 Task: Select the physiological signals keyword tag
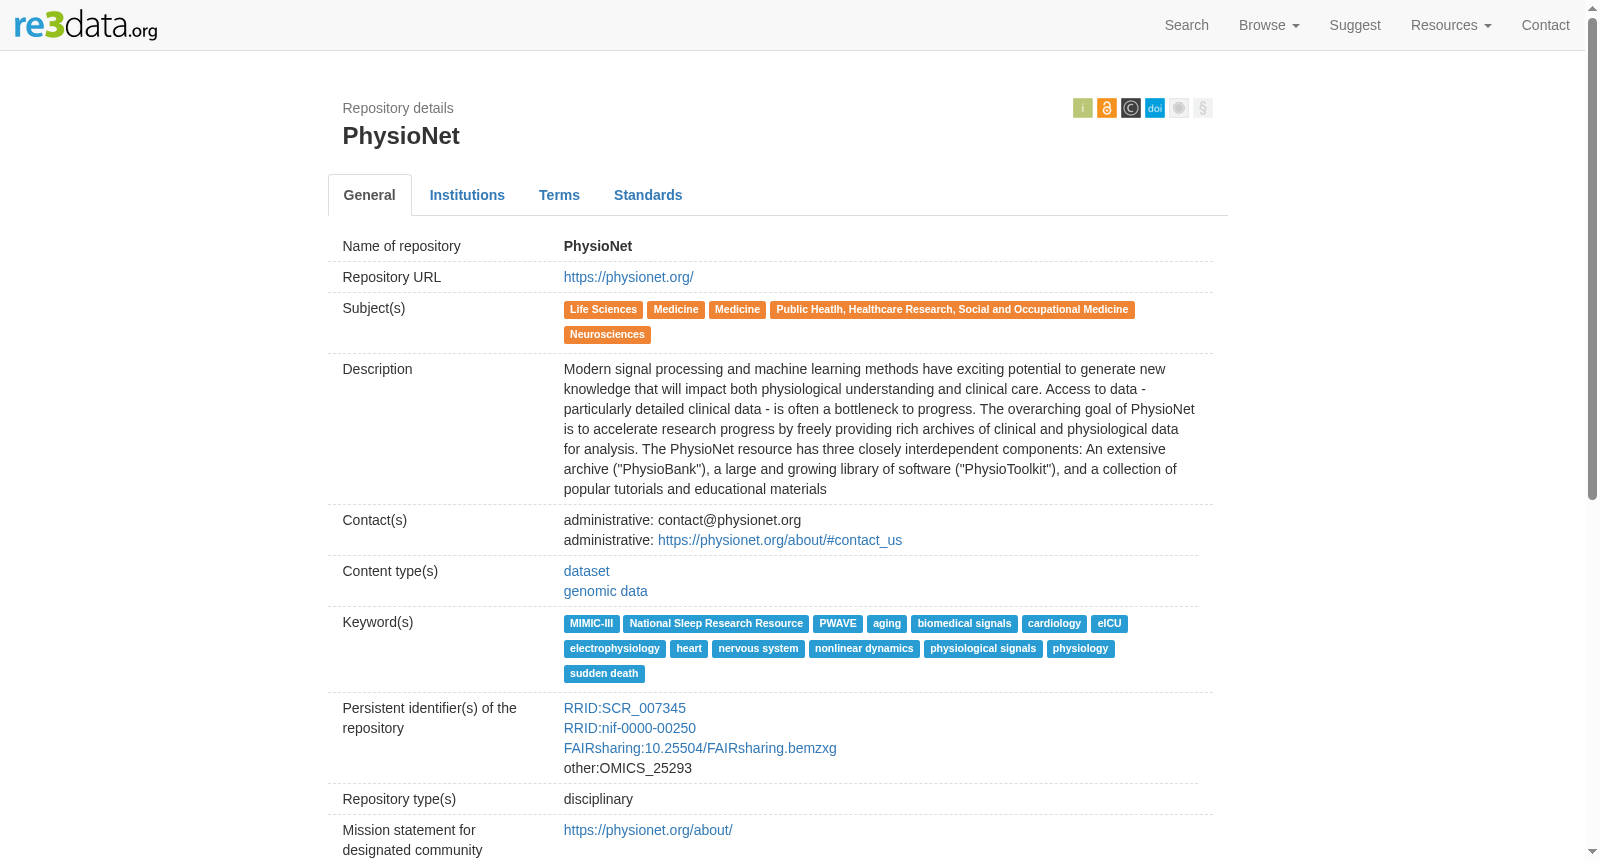pyautogui.click(x=983, y=649)
